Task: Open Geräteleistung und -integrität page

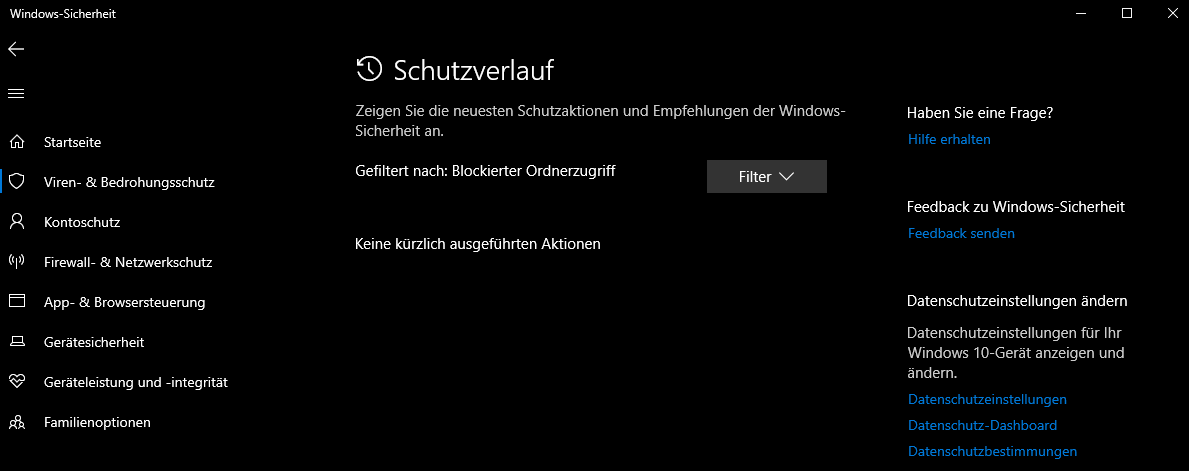Action: [x=136, y=382]
